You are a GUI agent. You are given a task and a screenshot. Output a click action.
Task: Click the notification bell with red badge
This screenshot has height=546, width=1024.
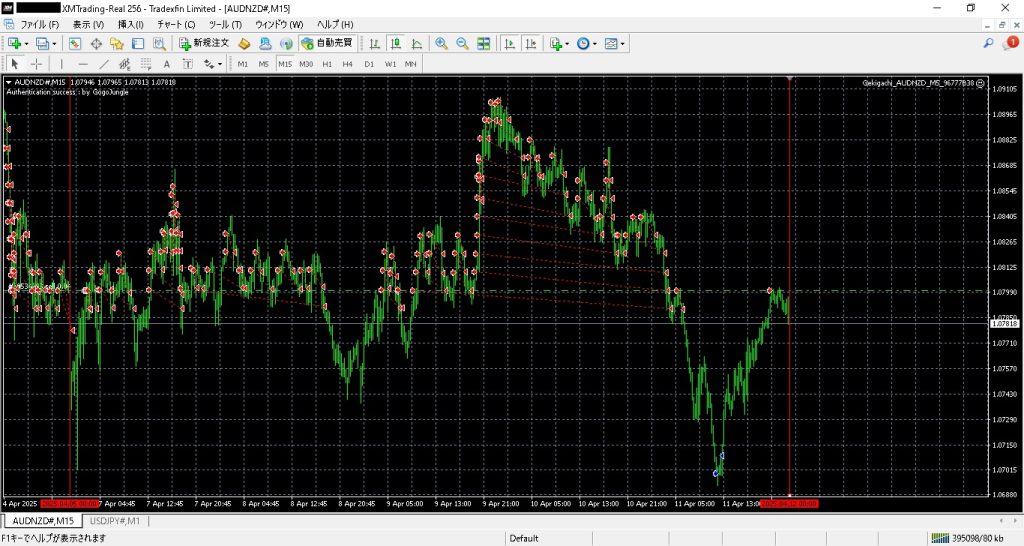1011,43
